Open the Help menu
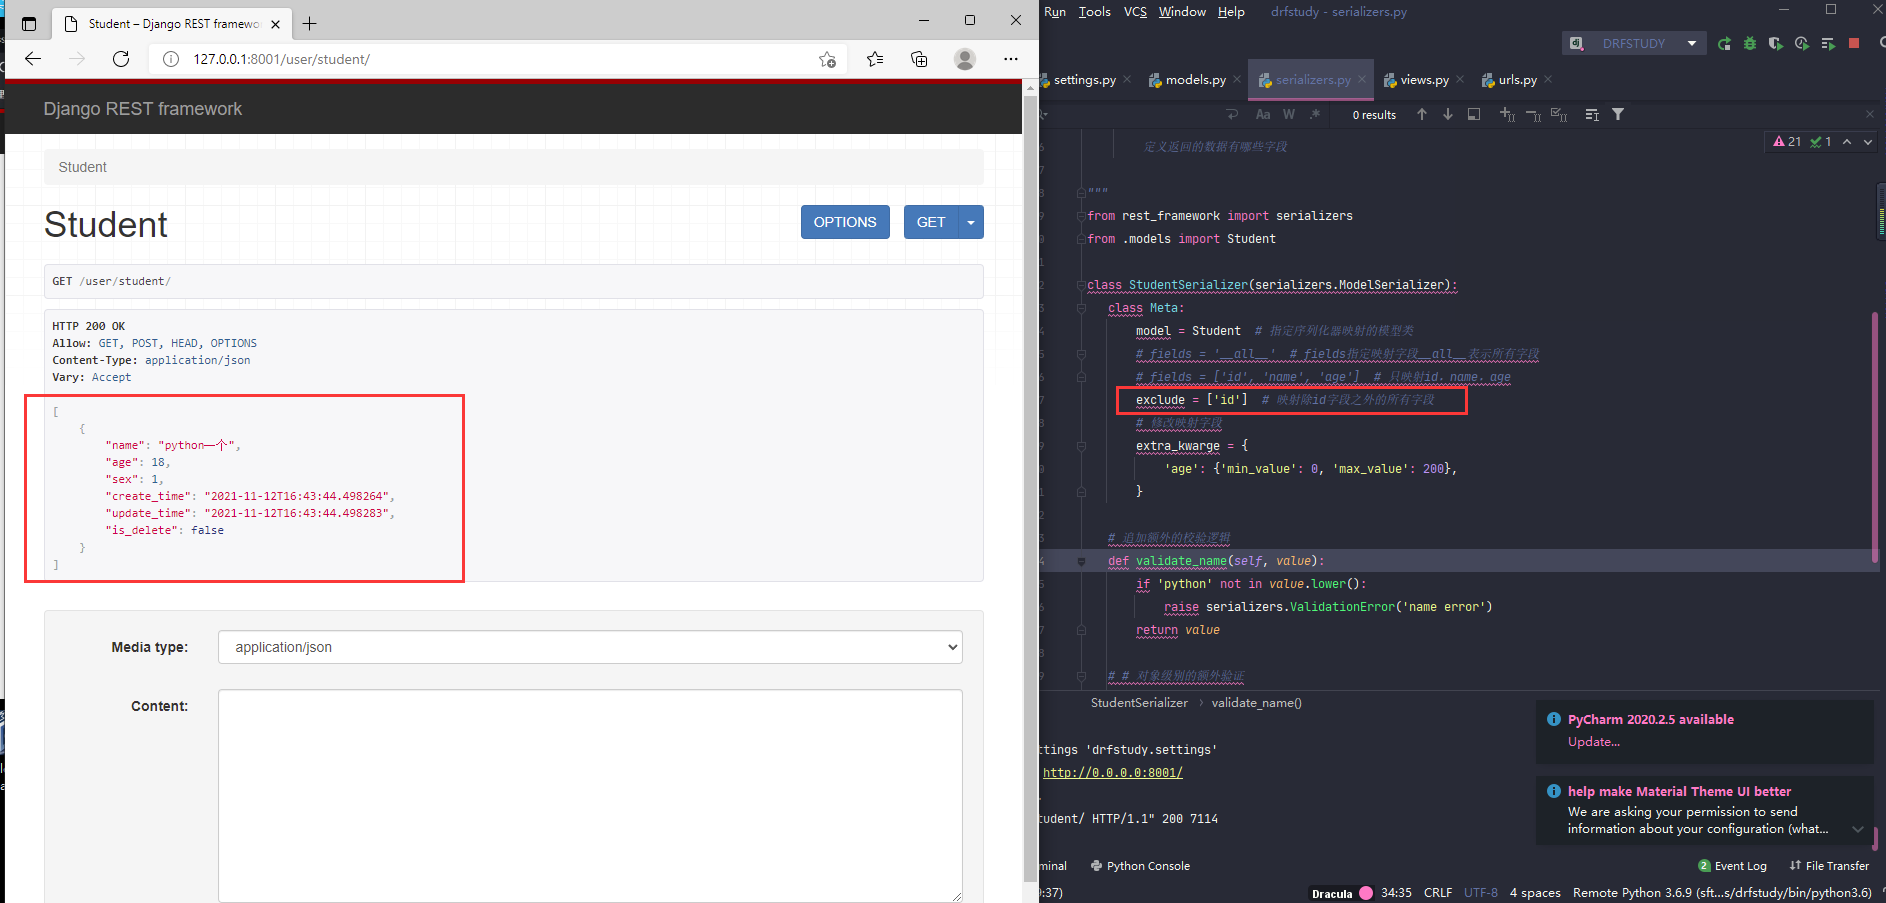The image size is (1886, 903). click(1231, 12)
